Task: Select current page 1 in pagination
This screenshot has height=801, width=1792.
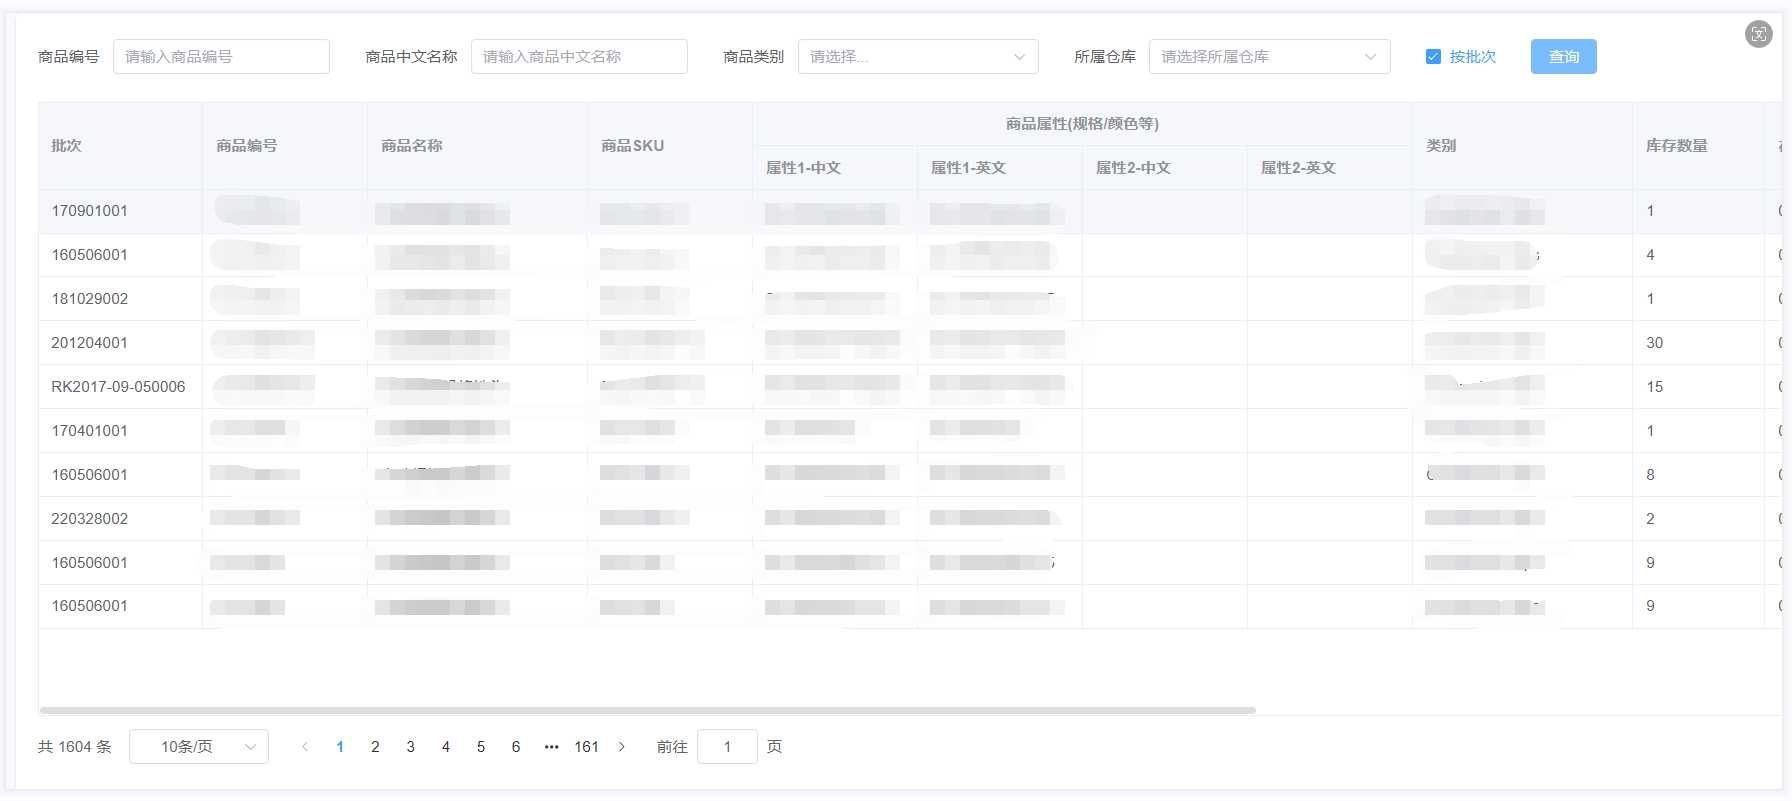Action: point(340,747)
